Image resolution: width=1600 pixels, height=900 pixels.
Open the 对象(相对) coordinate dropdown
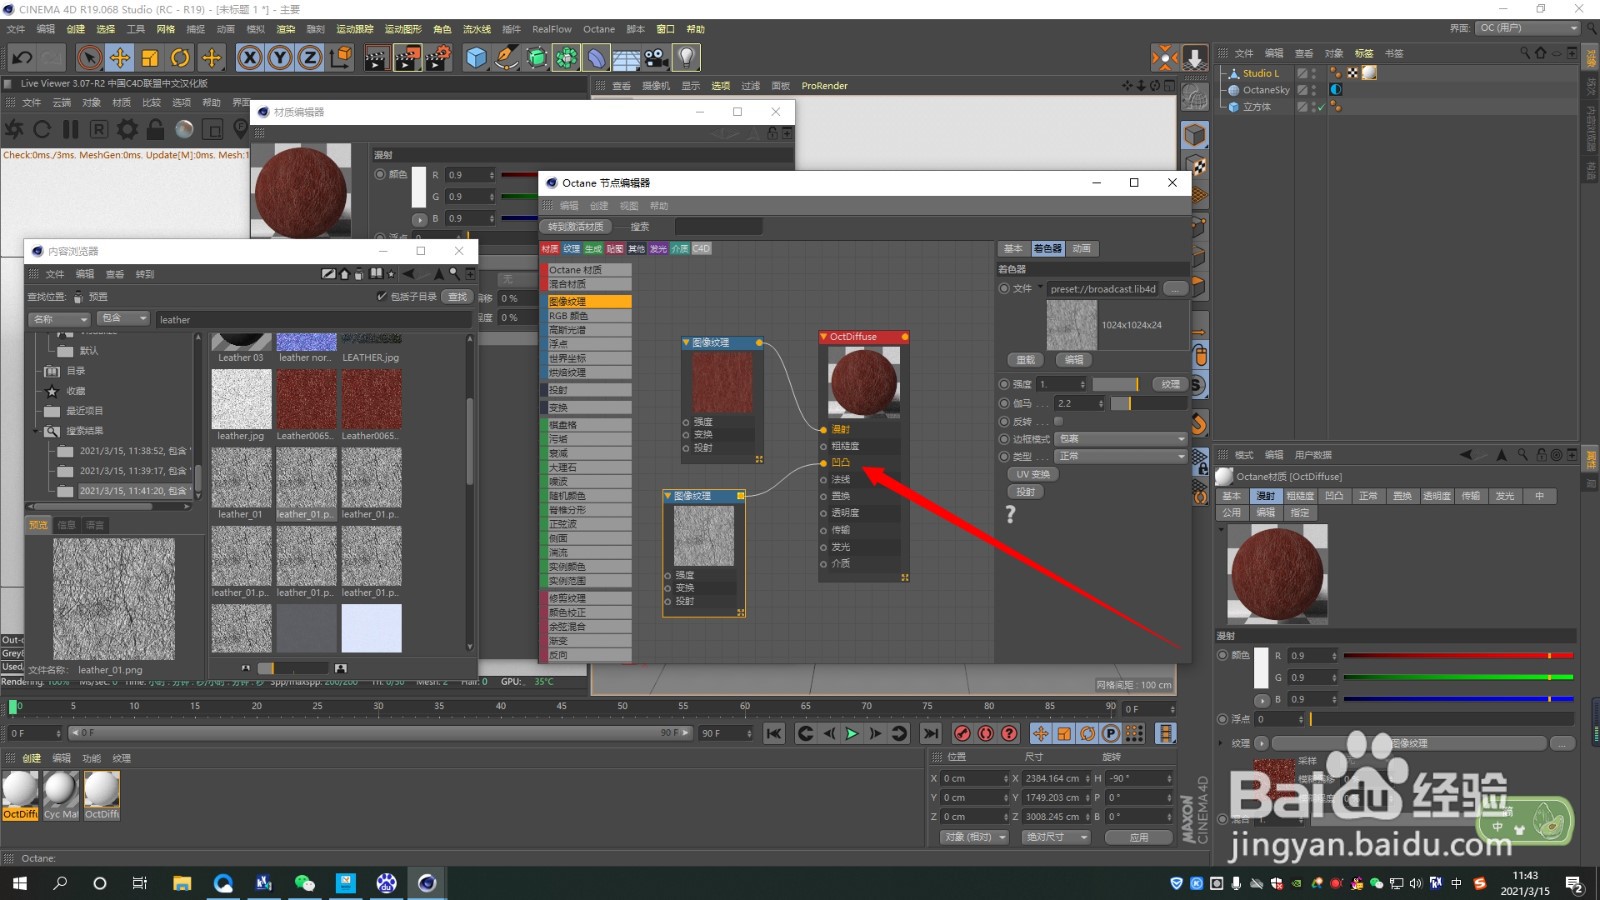tap(974, 837)
